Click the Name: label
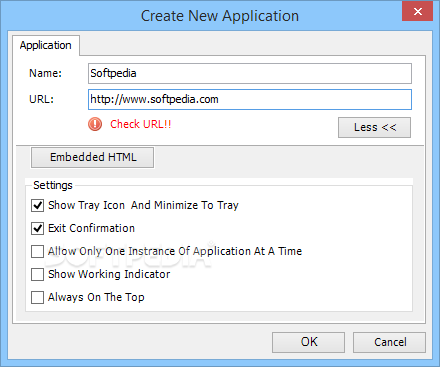The image size is (440, 367). coord(46,73)
